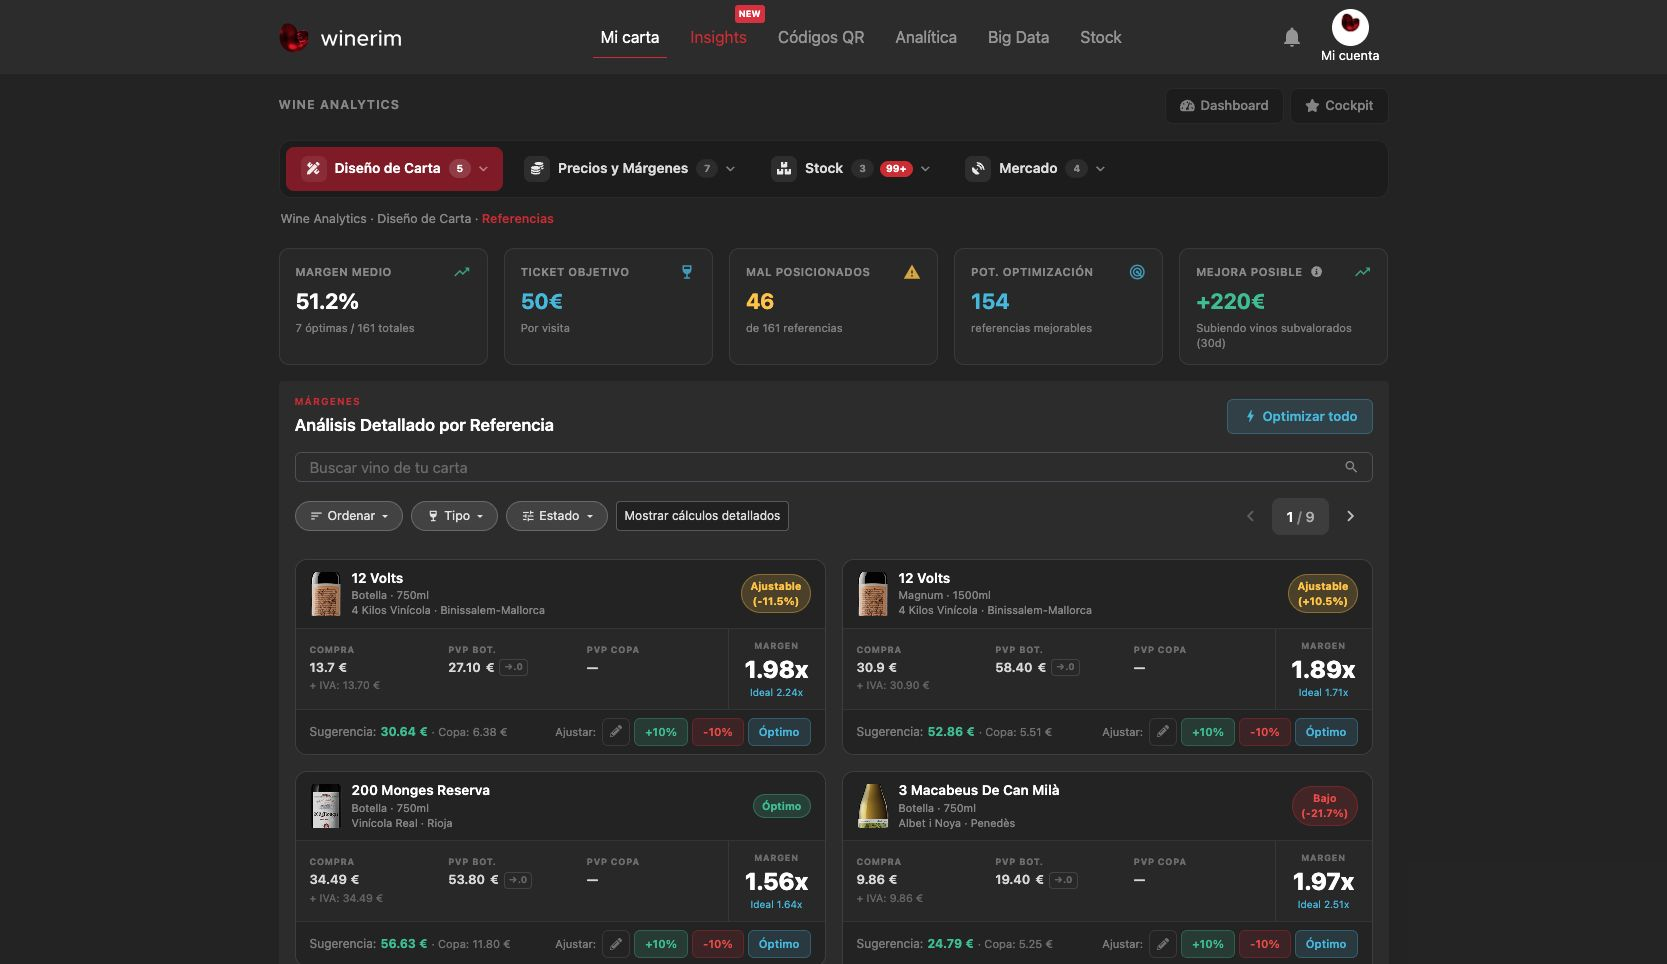The image size is (1667, 964).
Task: Click round-to-.0 icon for 200 Monges Reserva
Action: point(518,880)
